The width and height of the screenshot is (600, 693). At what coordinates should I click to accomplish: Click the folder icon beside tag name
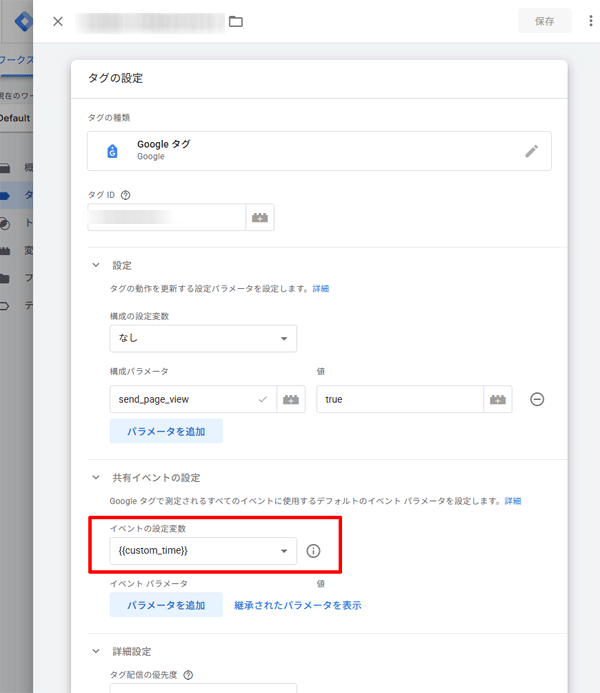236,21
